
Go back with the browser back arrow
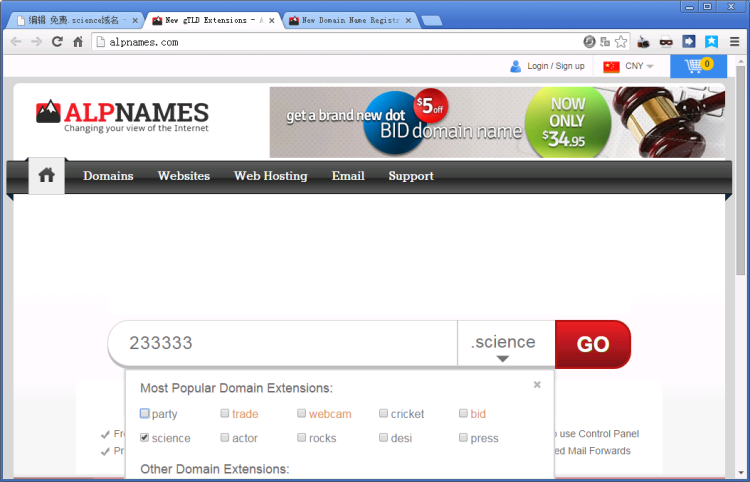[x=16, y=42]
